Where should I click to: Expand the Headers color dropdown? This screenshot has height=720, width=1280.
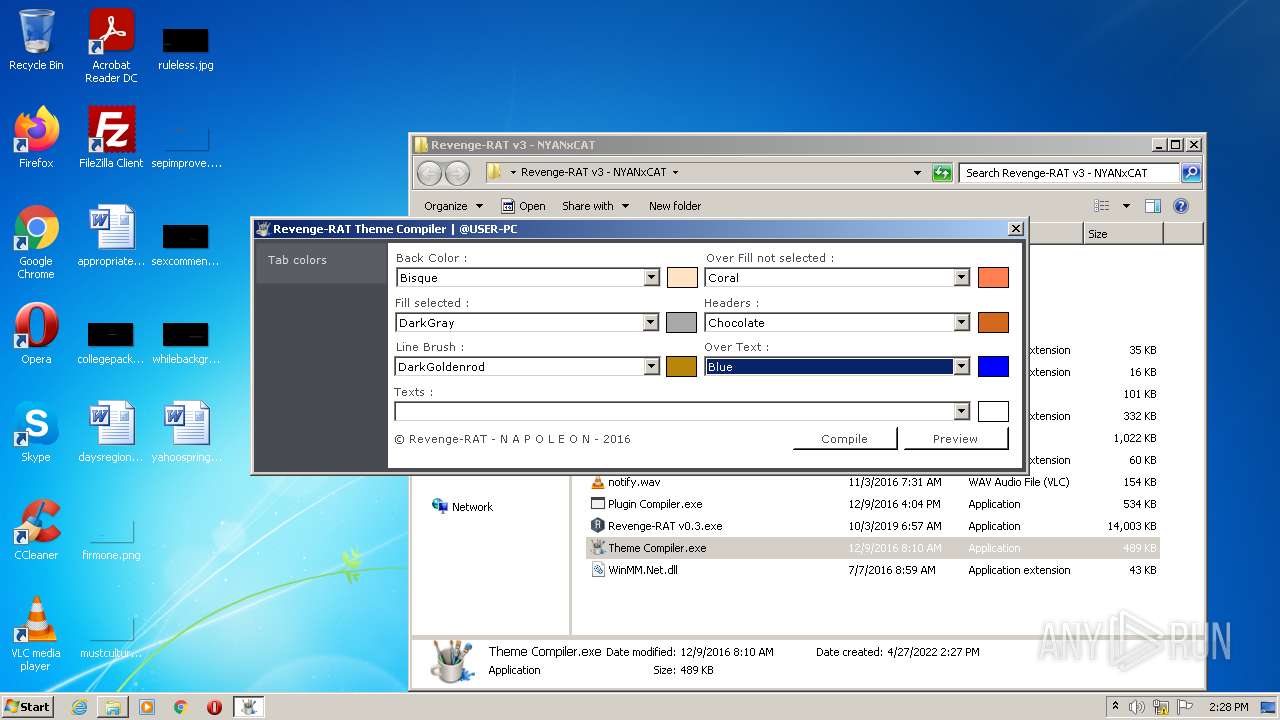tap(962, 323)
